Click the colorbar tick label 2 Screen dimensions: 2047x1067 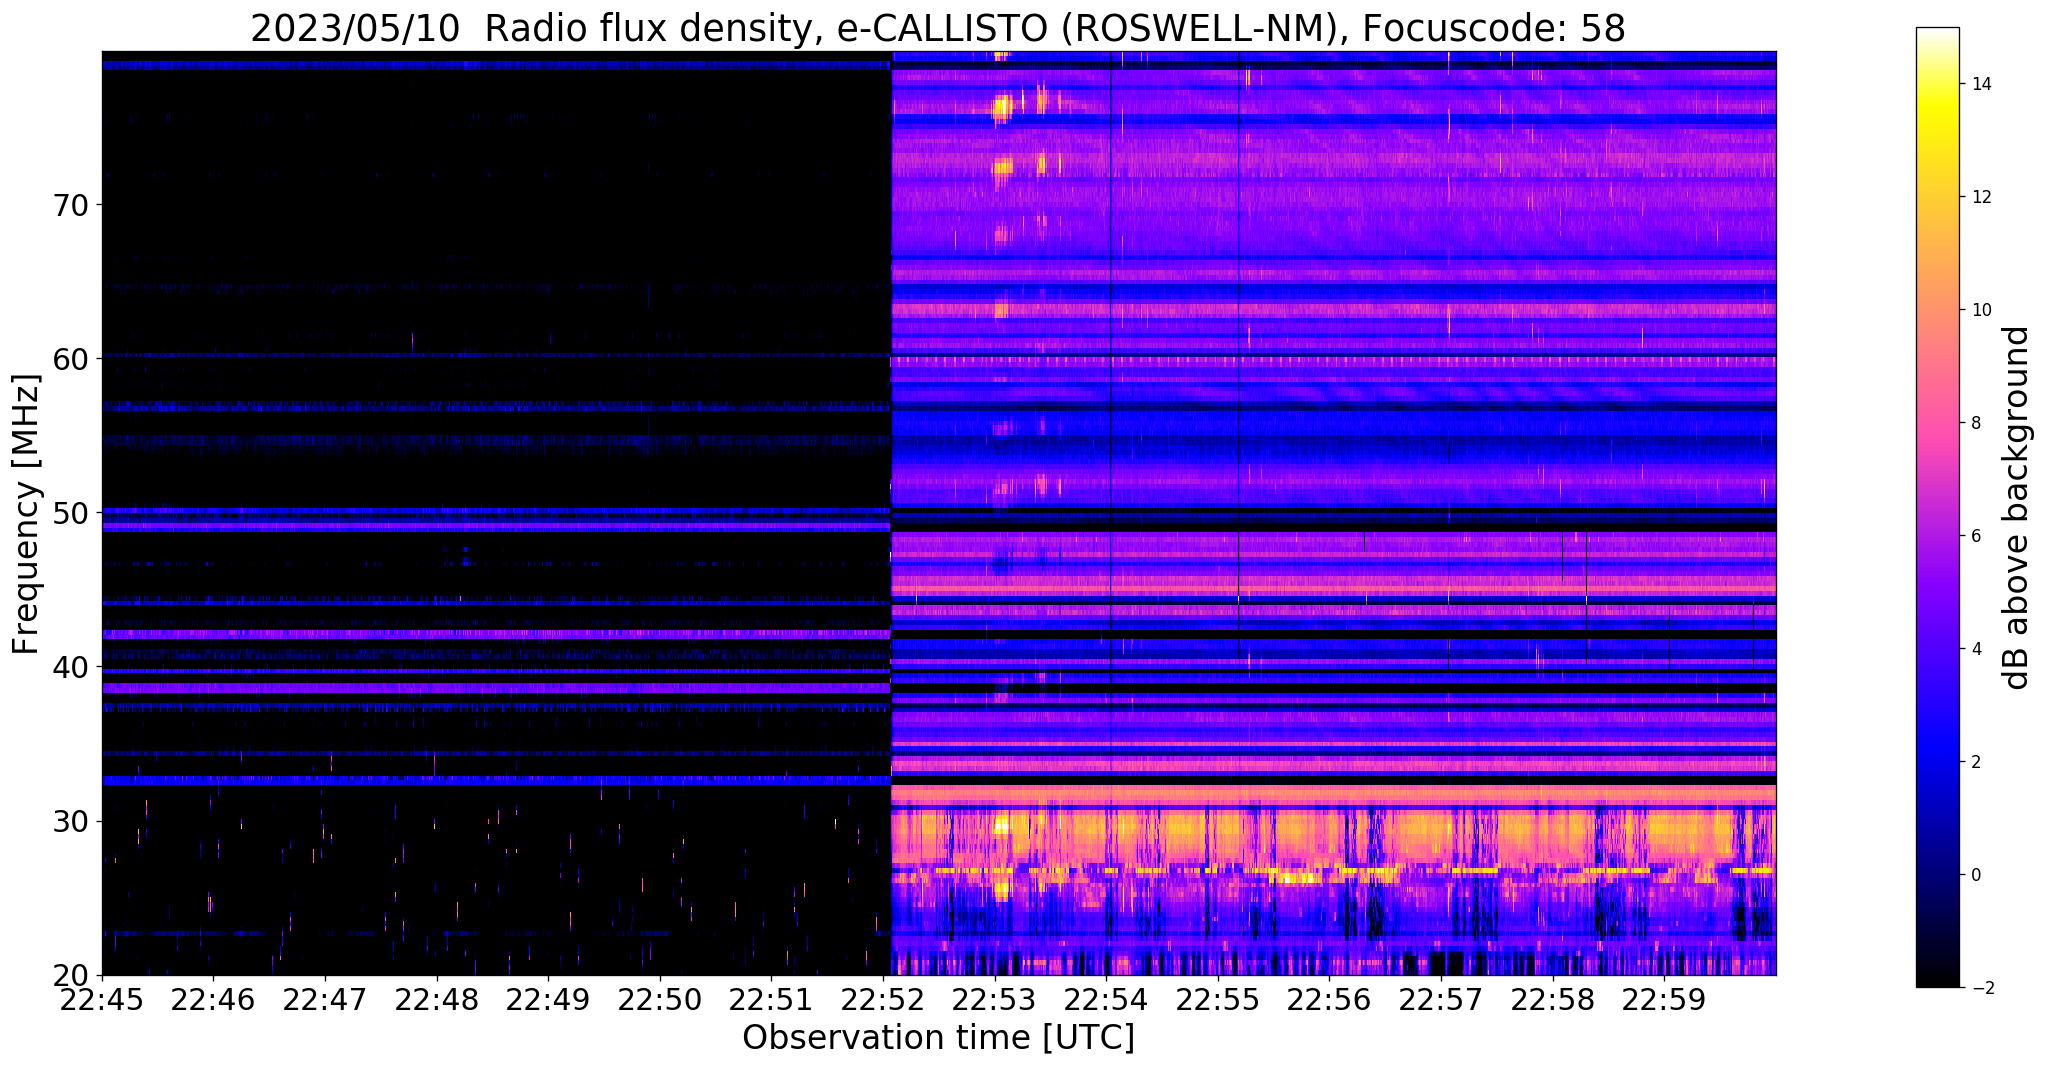click(x=1975, y=762)
